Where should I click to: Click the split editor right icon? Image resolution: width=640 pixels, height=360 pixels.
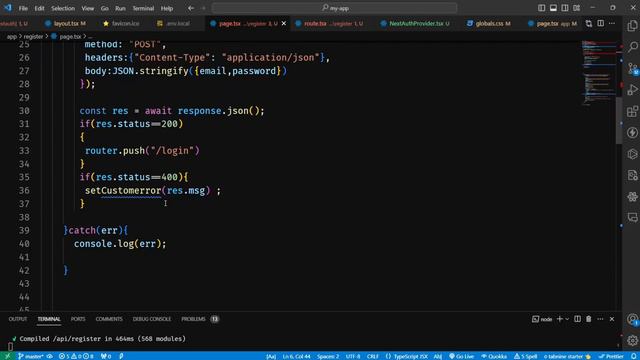pos(600,23)
